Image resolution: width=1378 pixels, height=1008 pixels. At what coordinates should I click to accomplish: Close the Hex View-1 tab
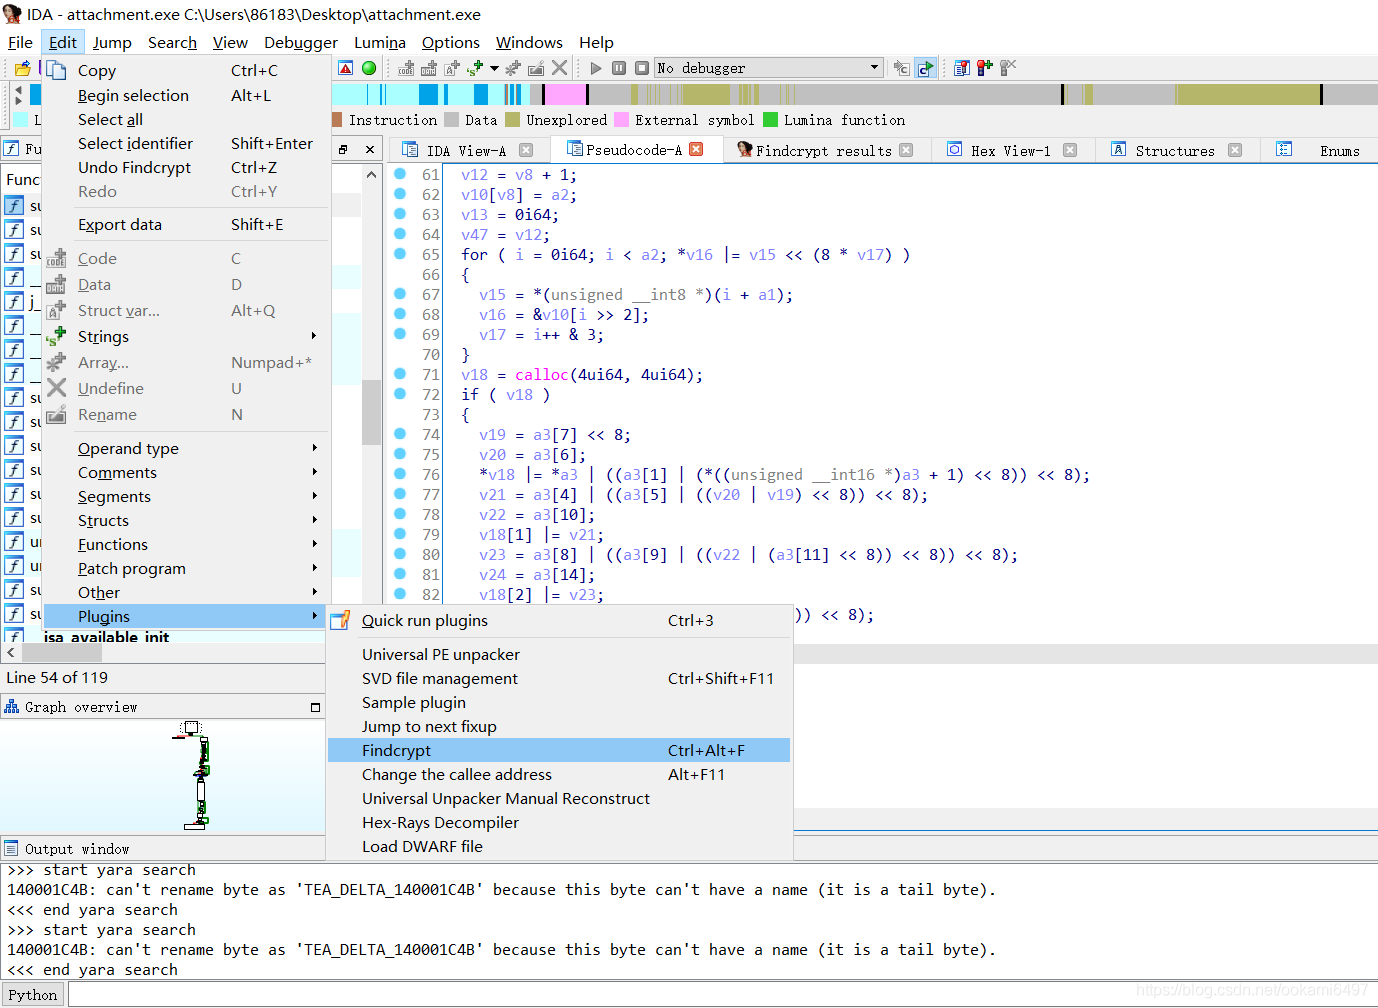[1070, 150]
